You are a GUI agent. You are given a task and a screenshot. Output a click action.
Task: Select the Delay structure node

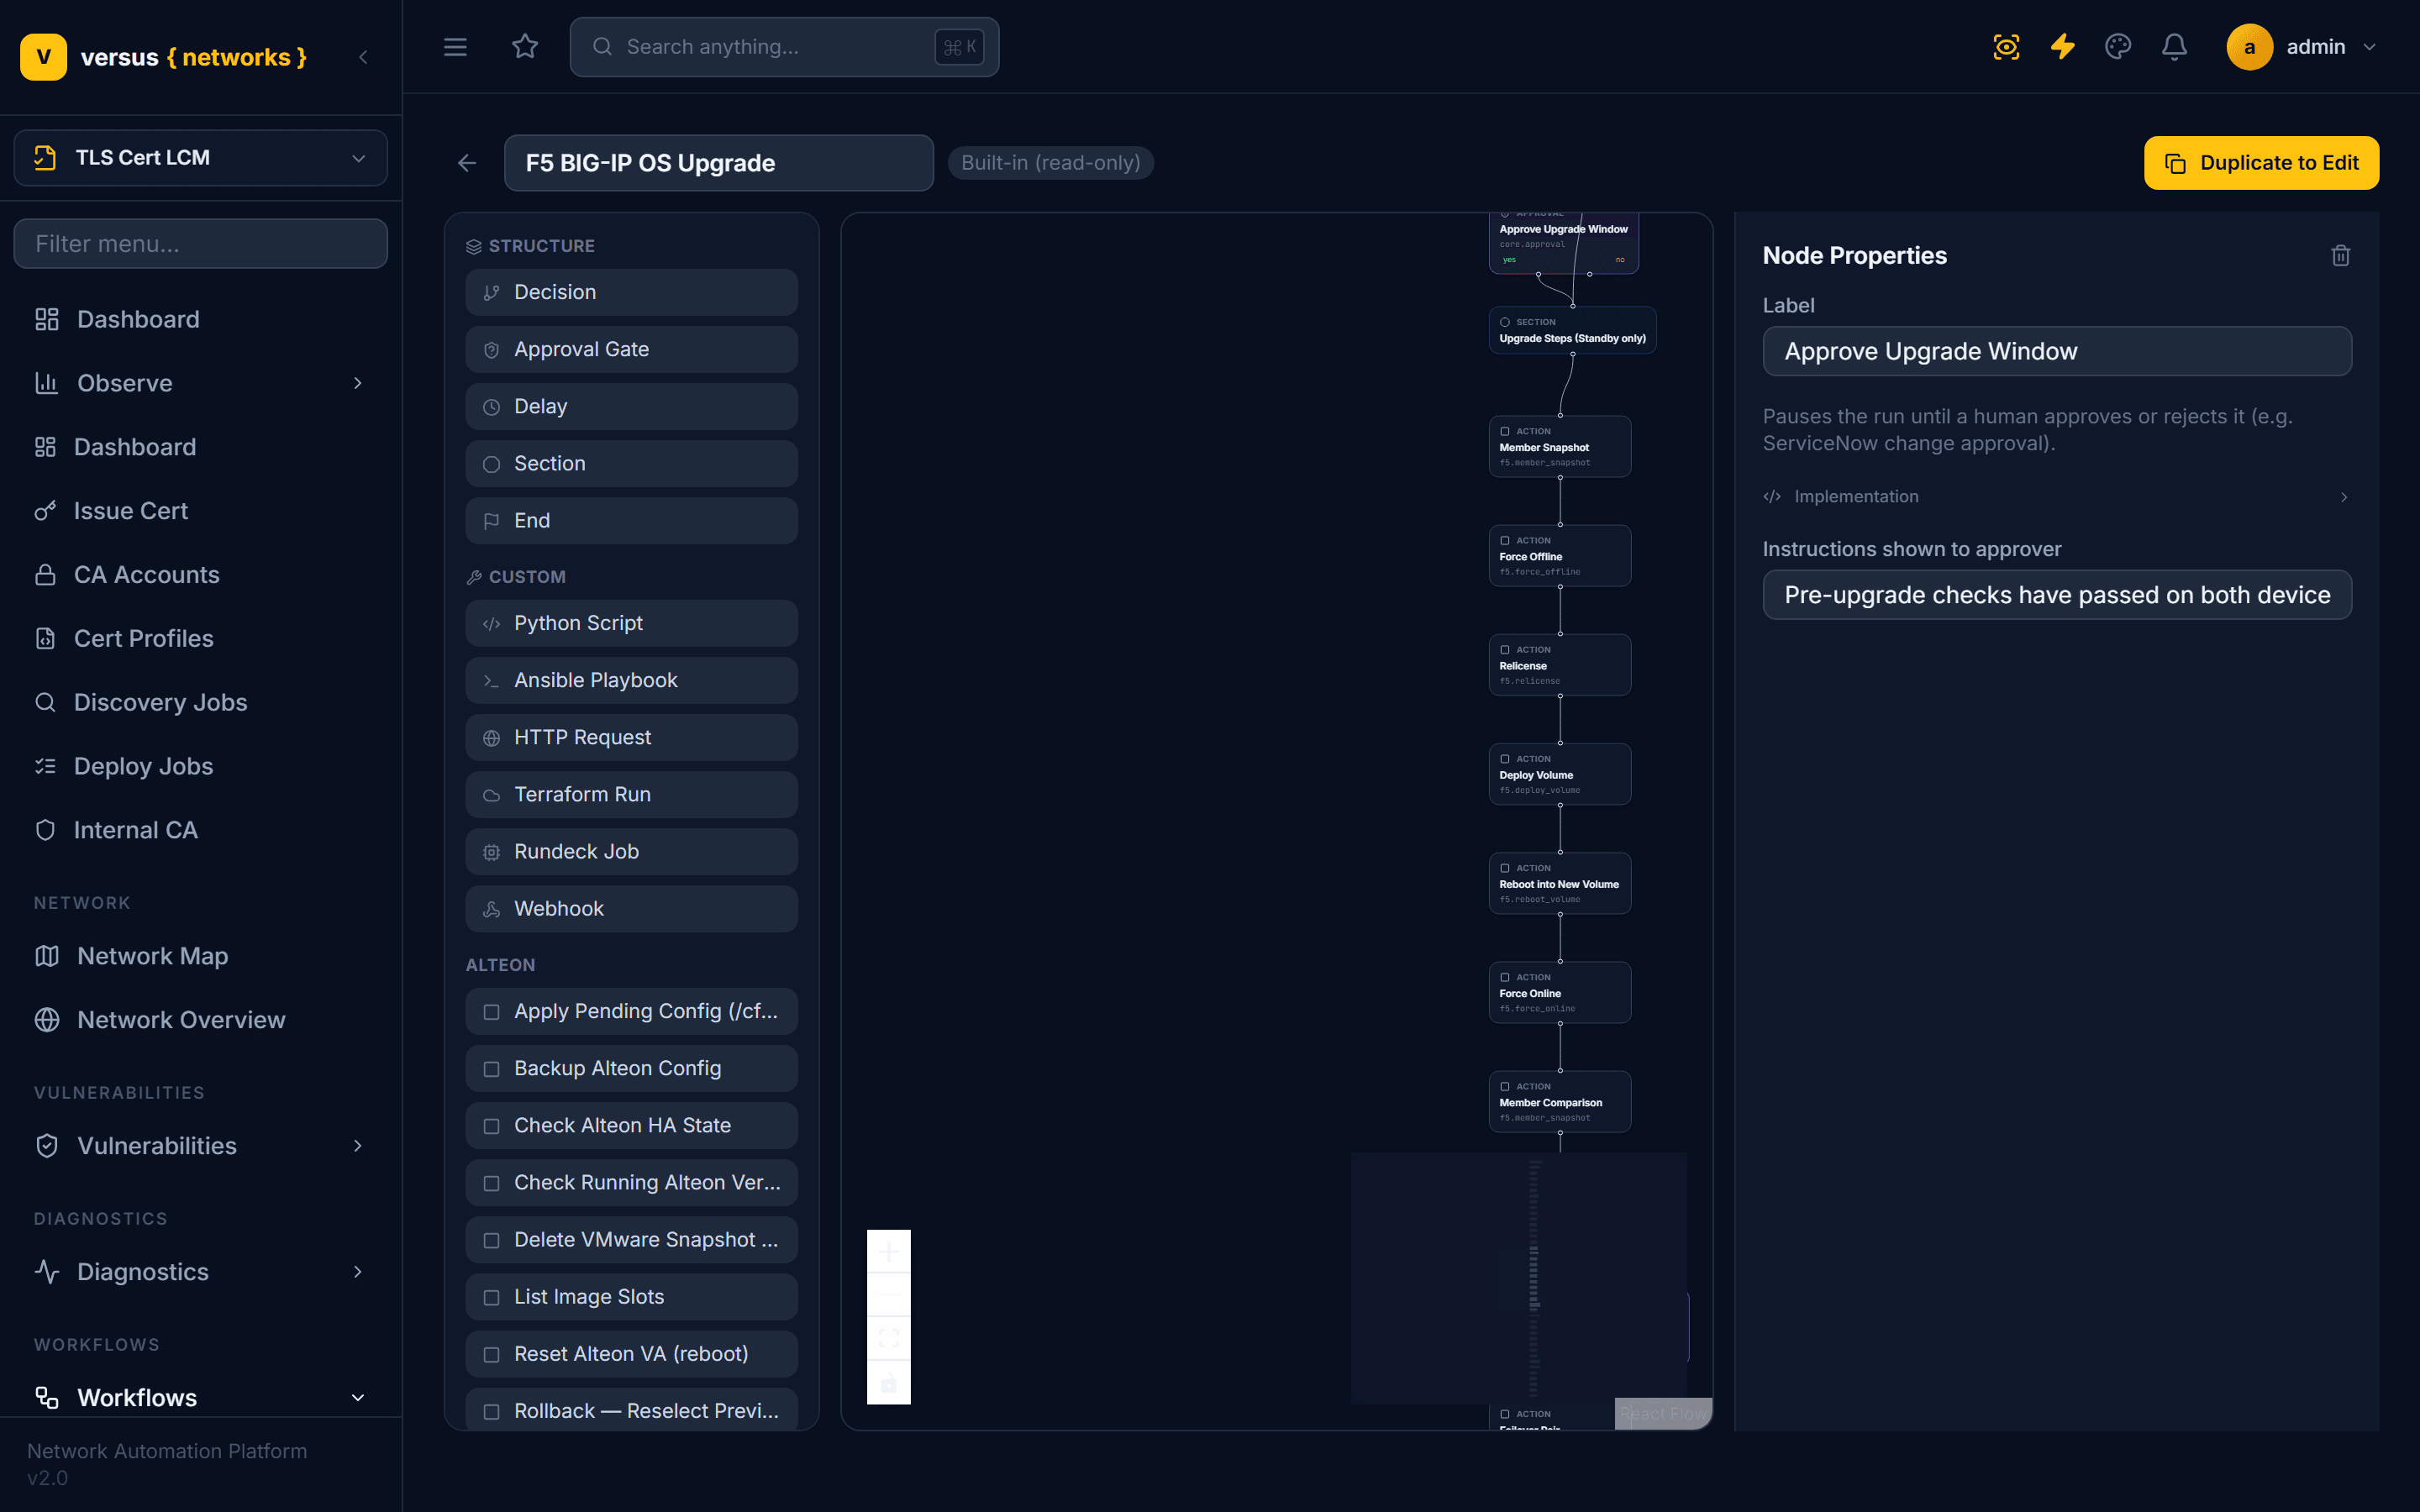click(631, 406)
